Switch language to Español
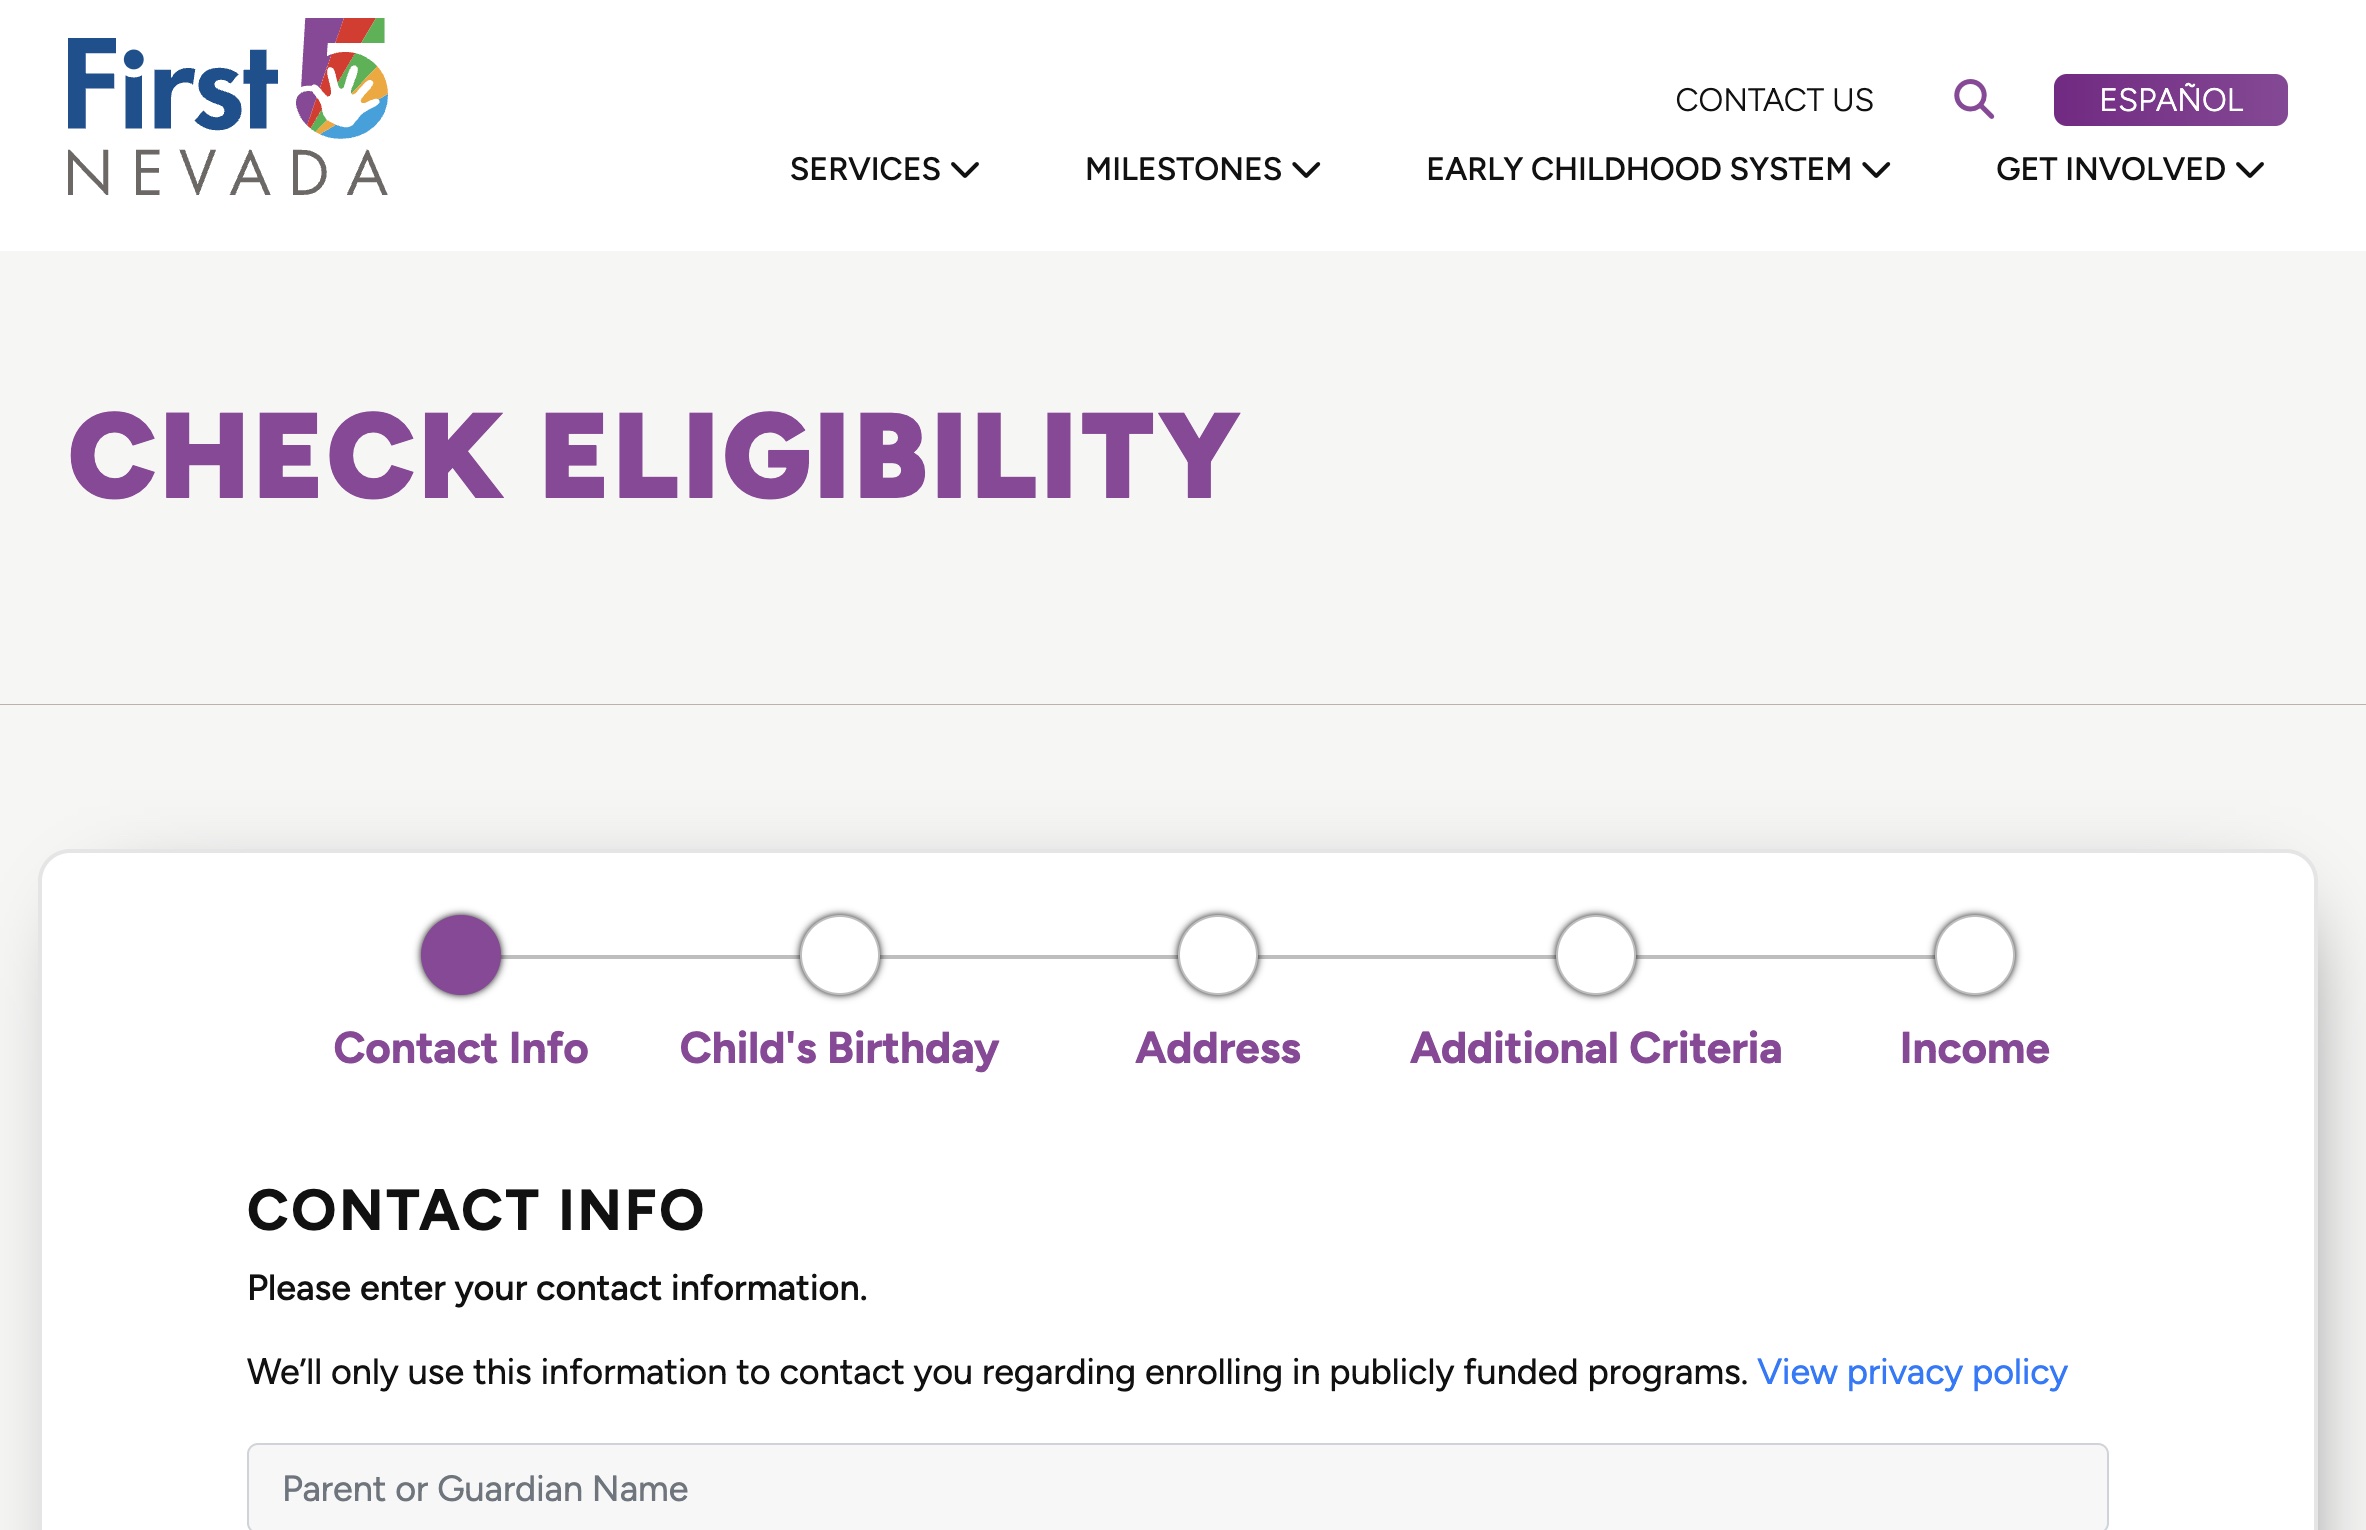 [x=2169, y=98]
